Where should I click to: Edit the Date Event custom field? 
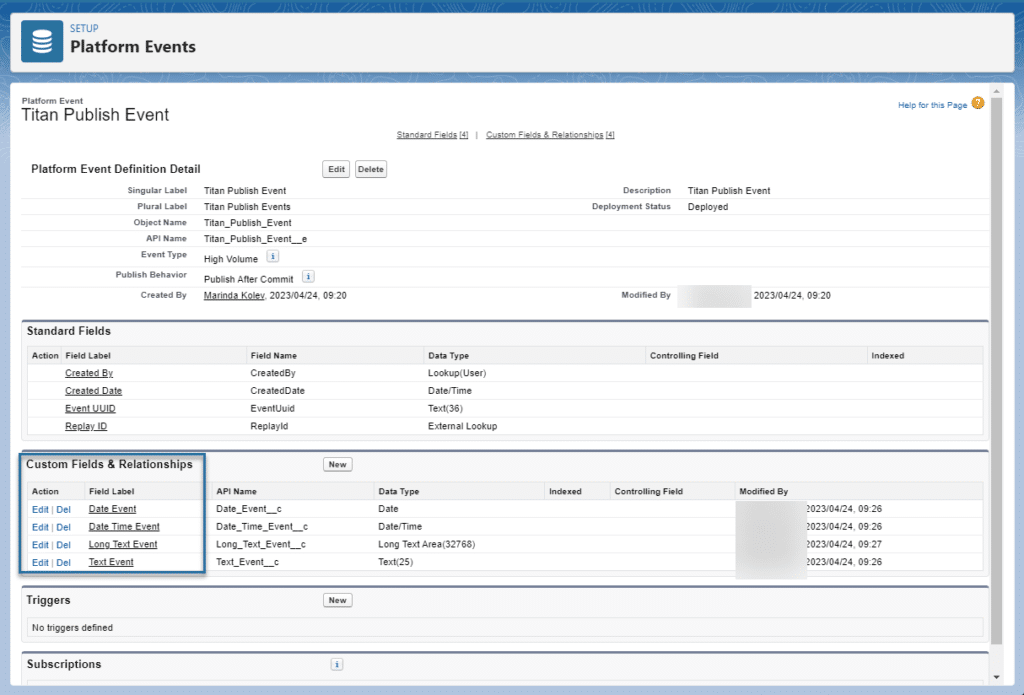click(40, 509)
